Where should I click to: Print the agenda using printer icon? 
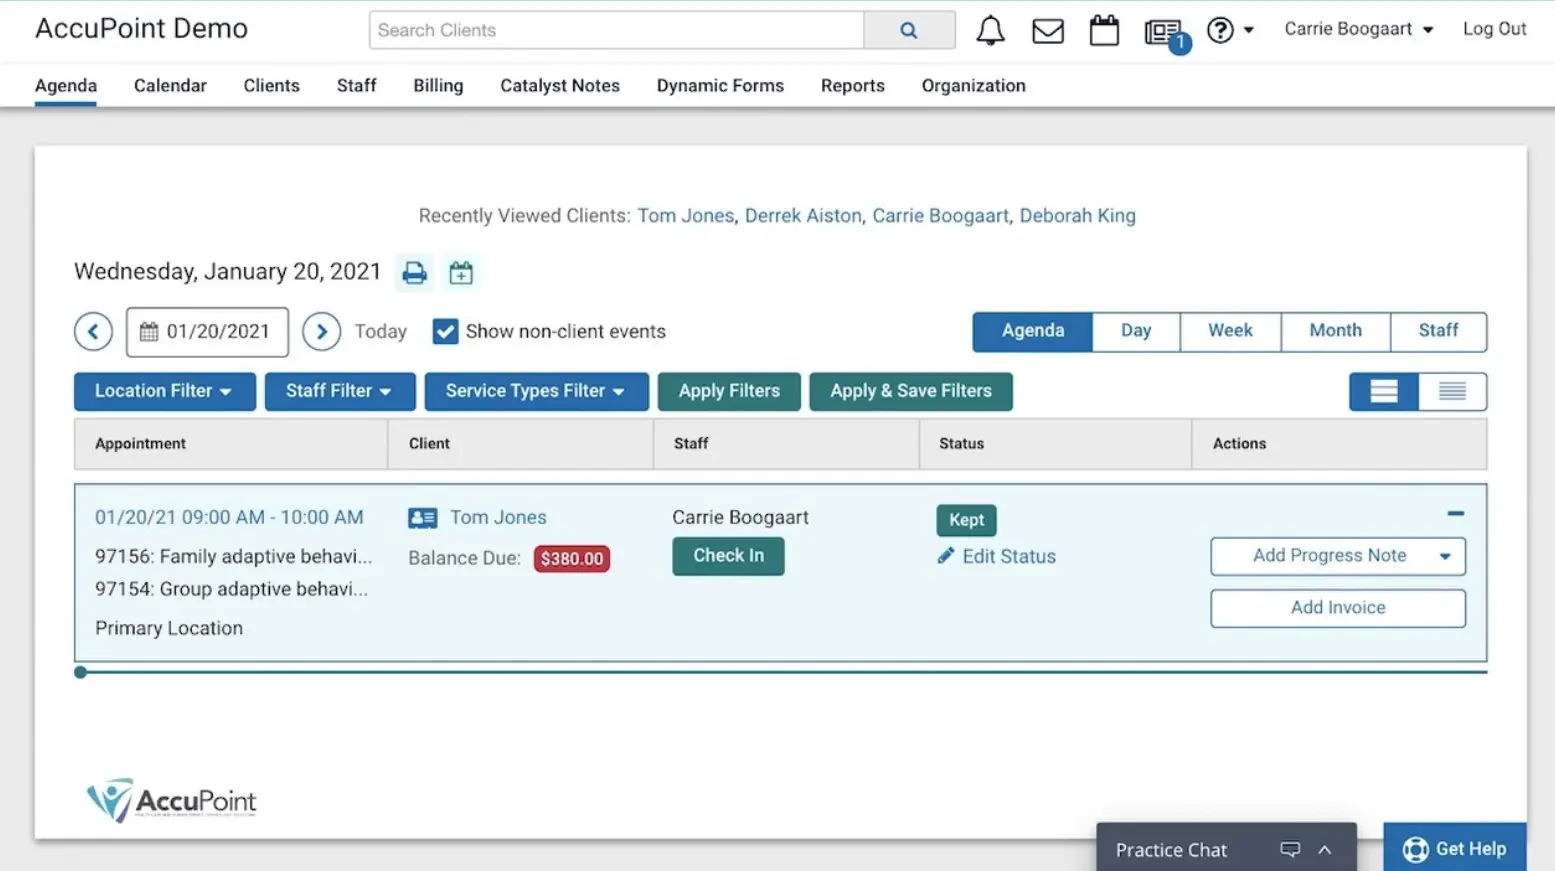pyautogui.click(x=414, y=273)
